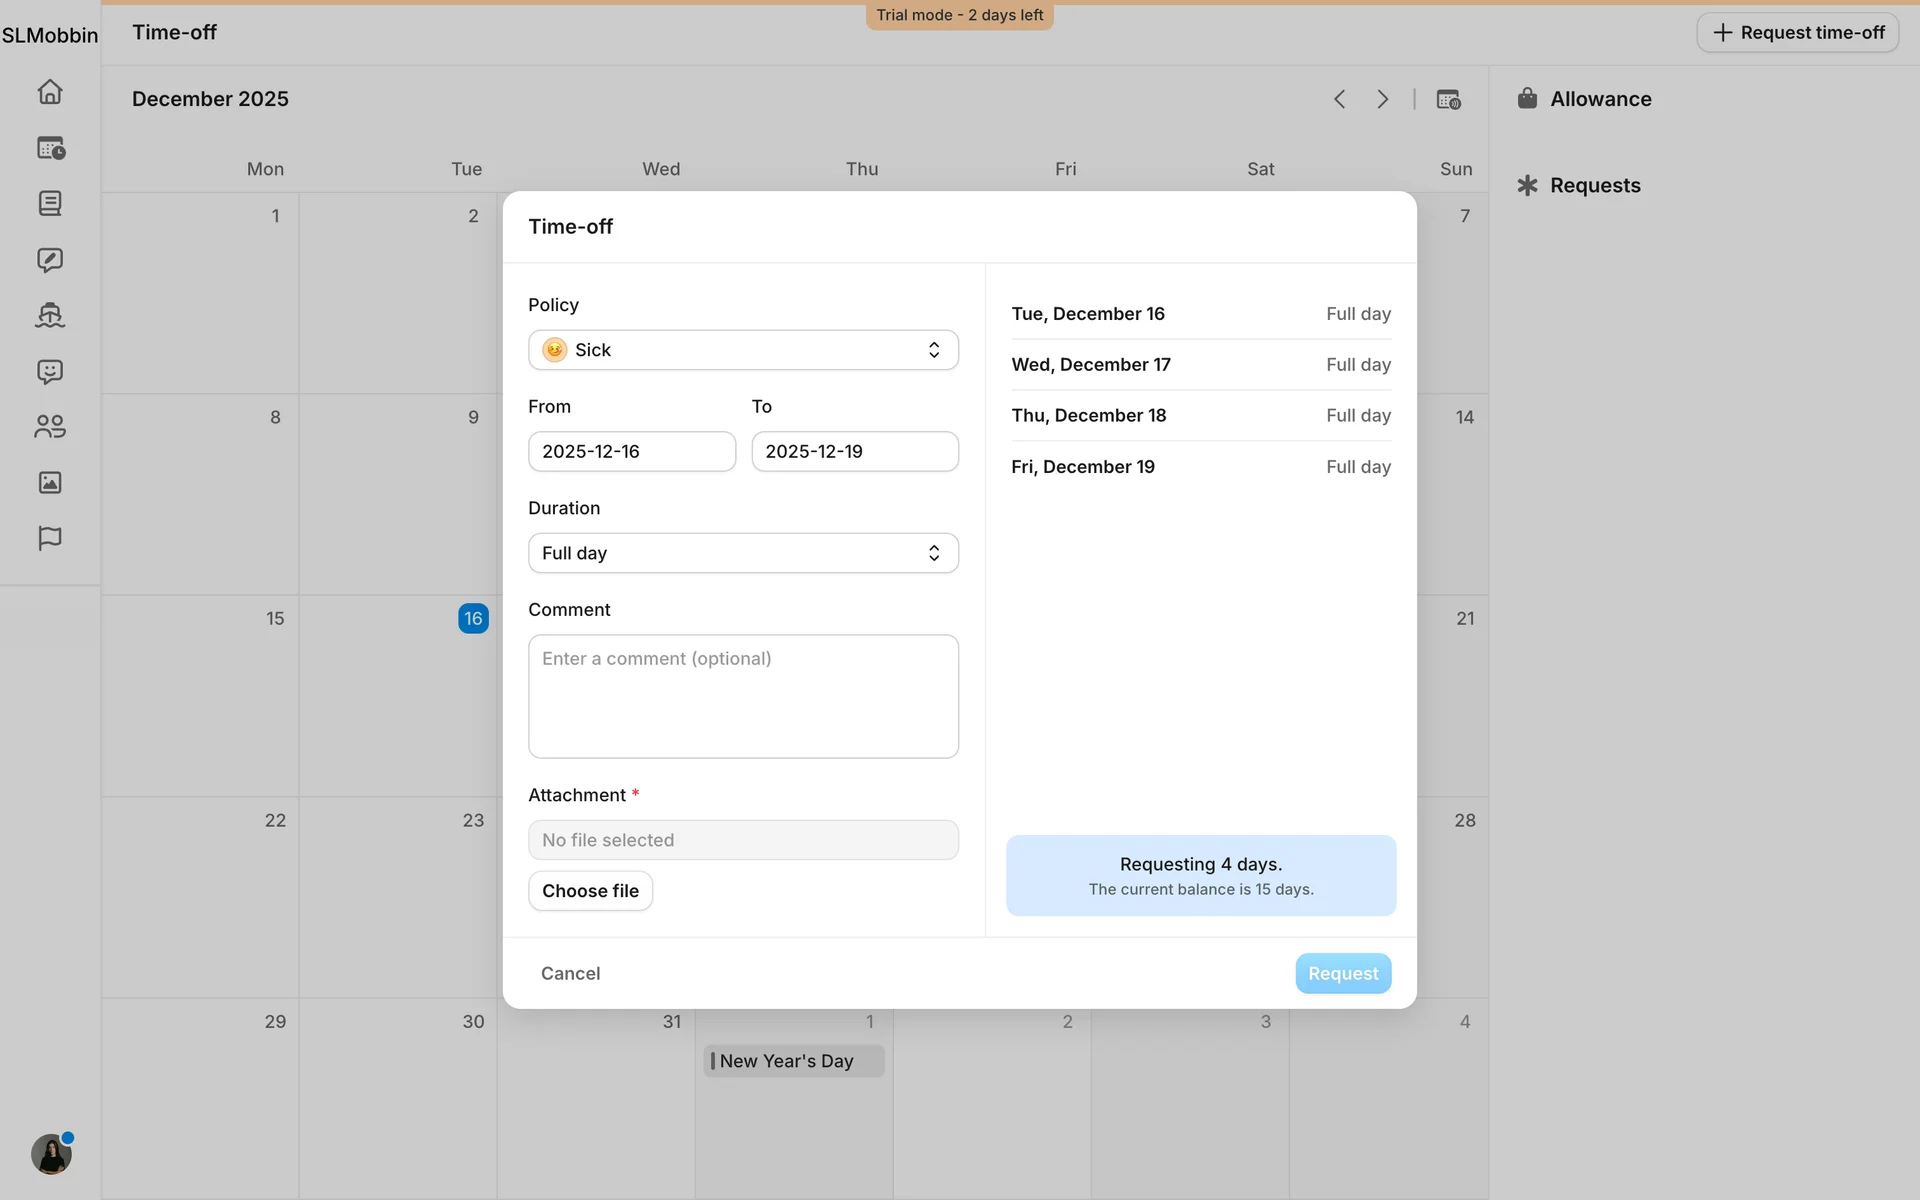This screenshot has width=1920, height=1200.
Task: Click the document list sidebar icon
Action: pyautogui.click(x=50, y=204)
